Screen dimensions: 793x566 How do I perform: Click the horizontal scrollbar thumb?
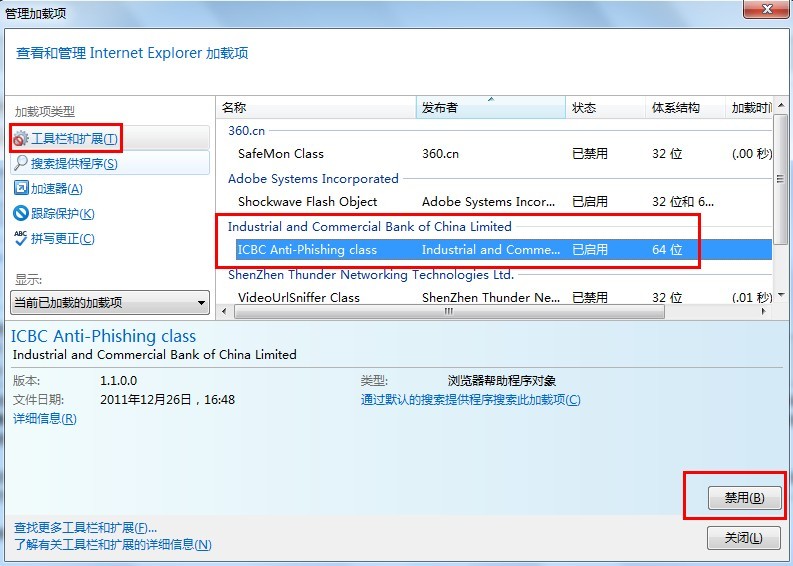[x=449, y=312]
